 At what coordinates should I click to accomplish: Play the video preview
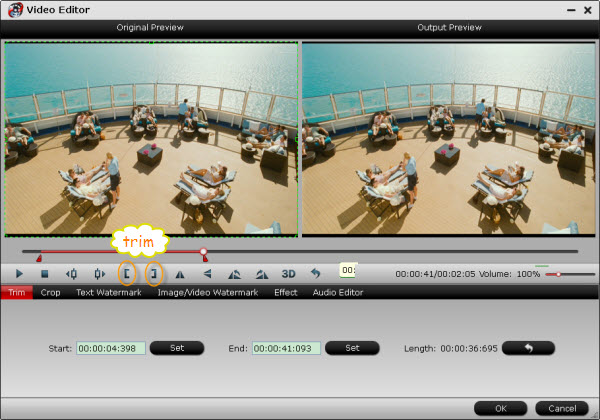19,274
